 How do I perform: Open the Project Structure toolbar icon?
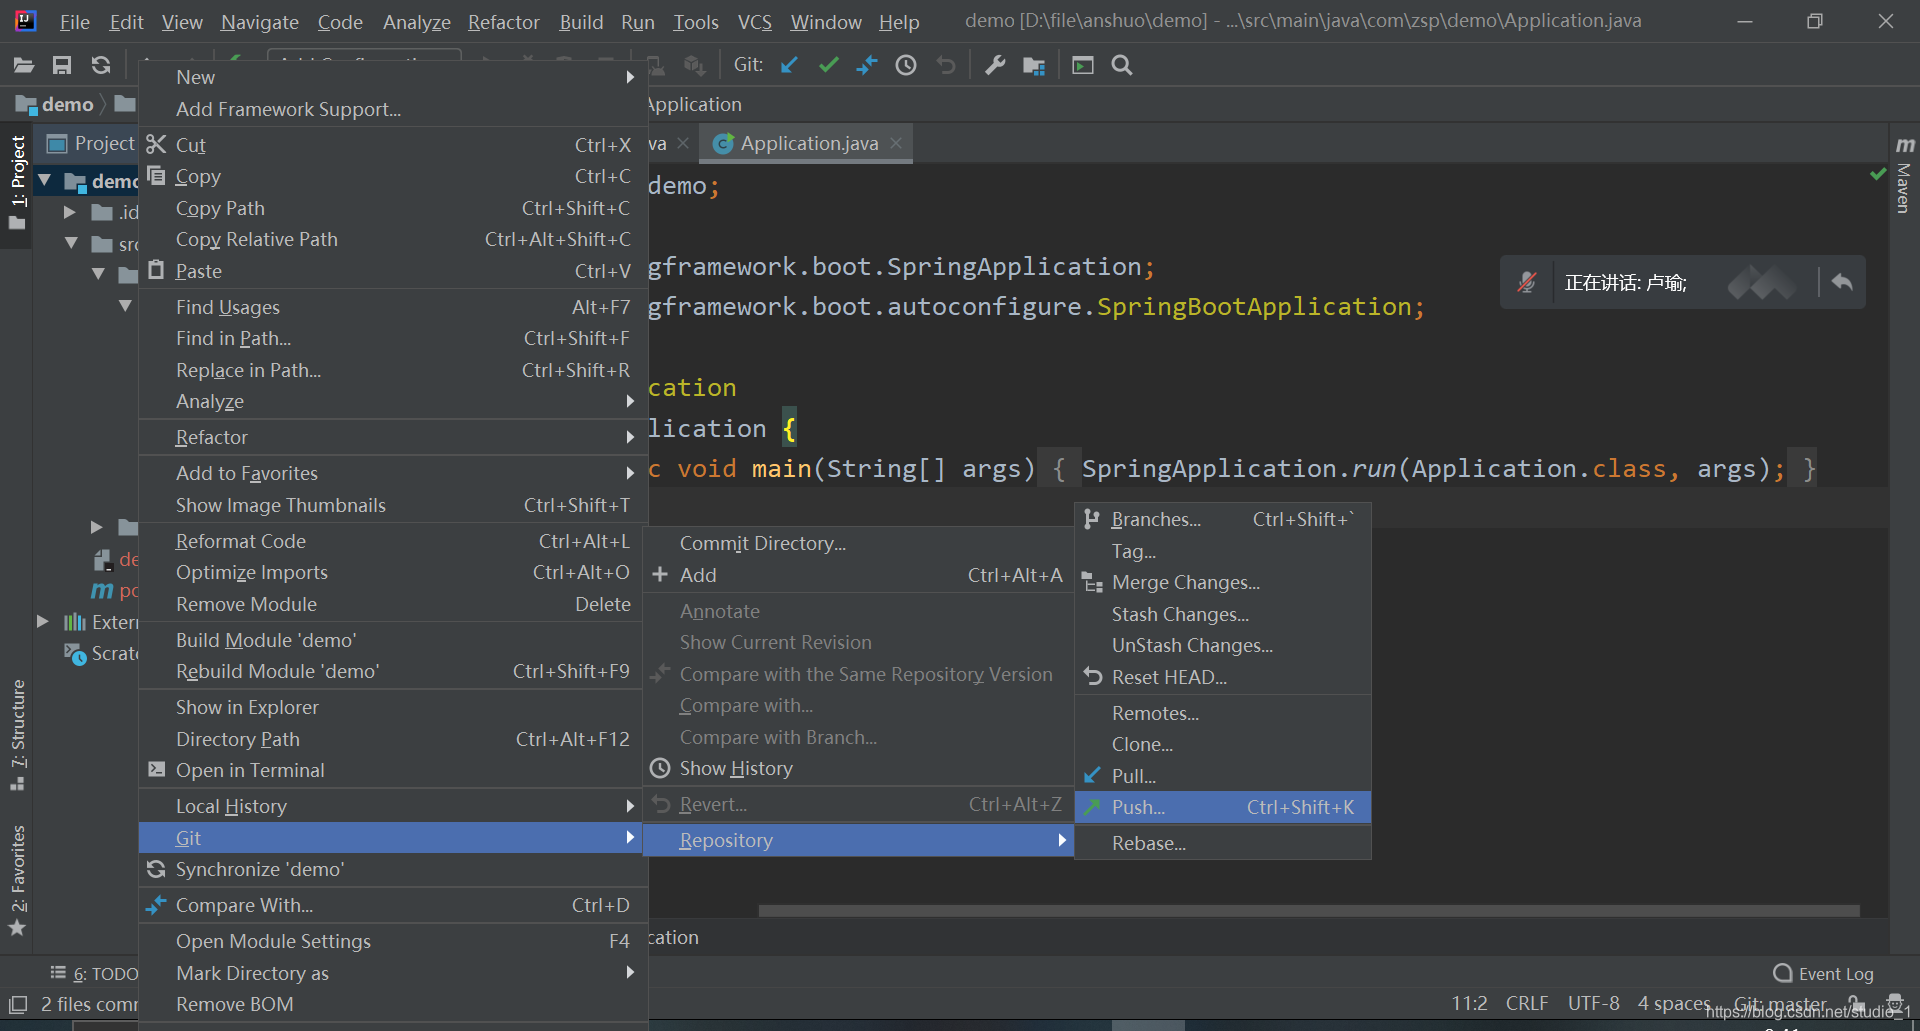click(1034, 65)
